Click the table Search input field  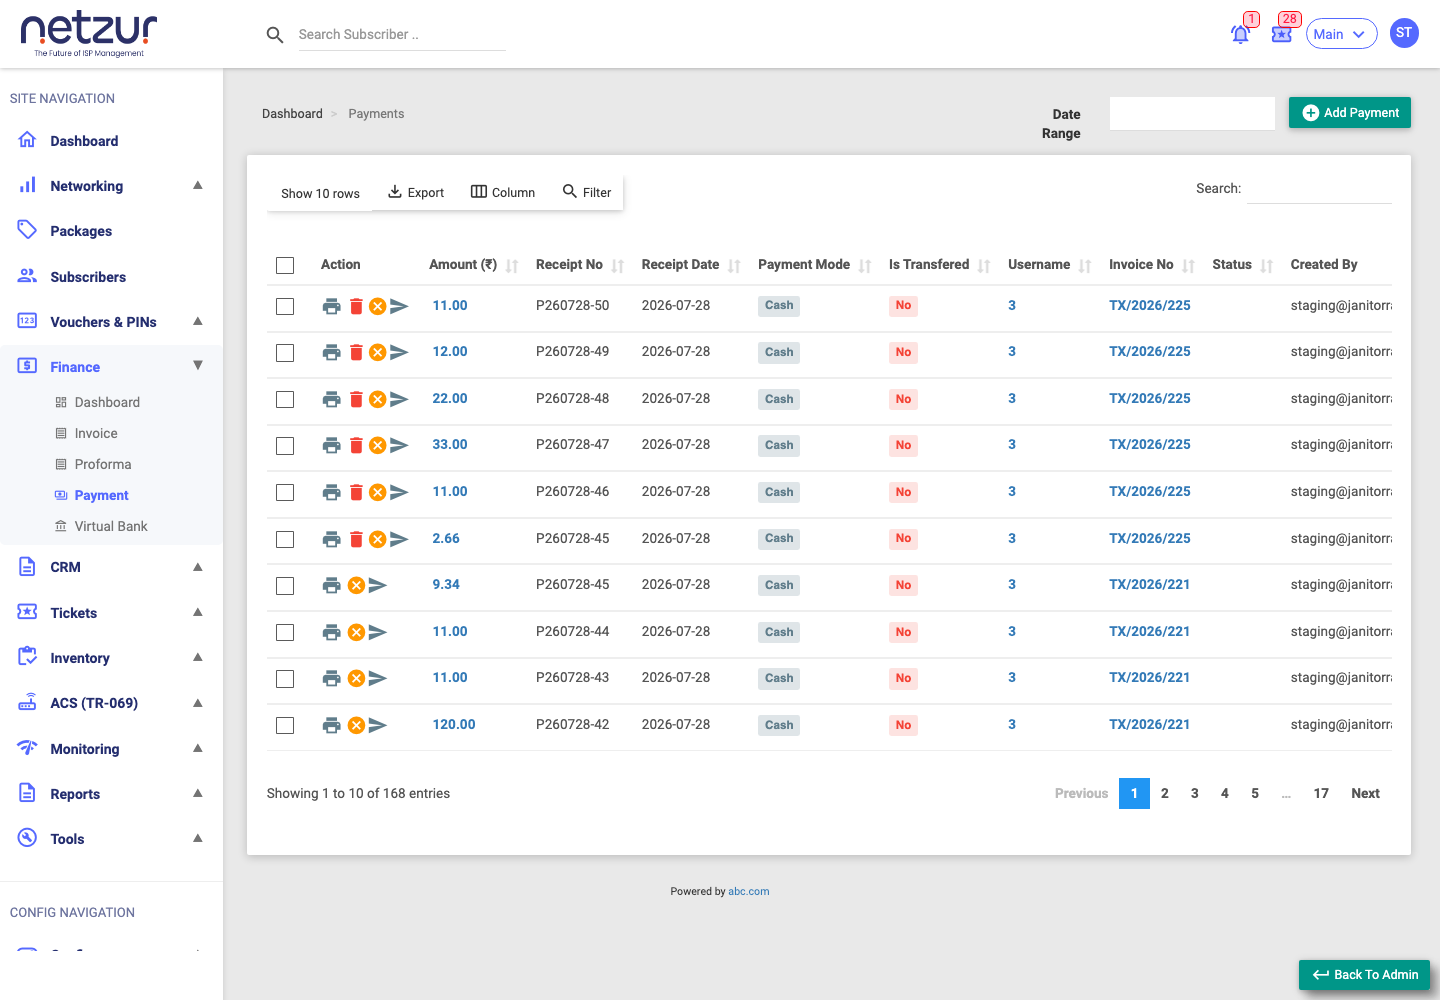pyautogui.click(x=1319, y=188)
